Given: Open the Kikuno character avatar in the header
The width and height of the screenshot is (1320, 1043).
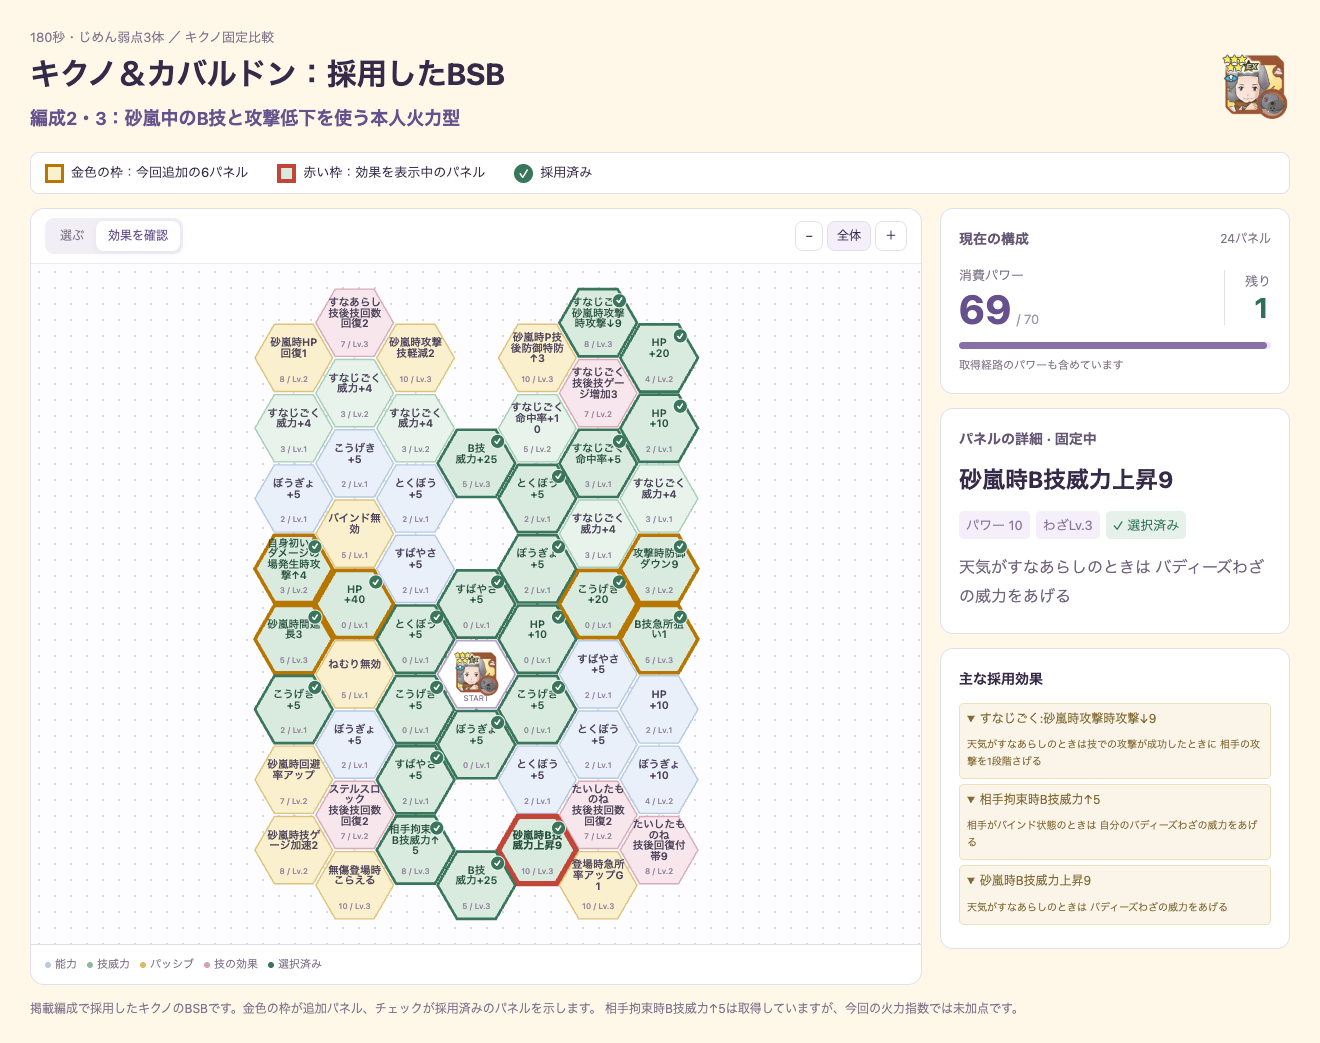Looking at the screenshot, I should tap(1255, 86).
